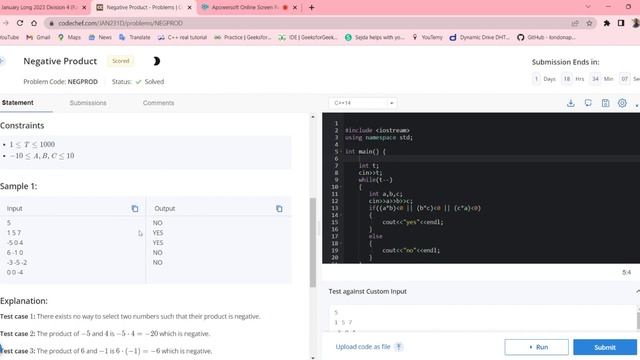
Task: Click the reset code icon above the editor
Action: pyautogui.click(x=588, y=103)
